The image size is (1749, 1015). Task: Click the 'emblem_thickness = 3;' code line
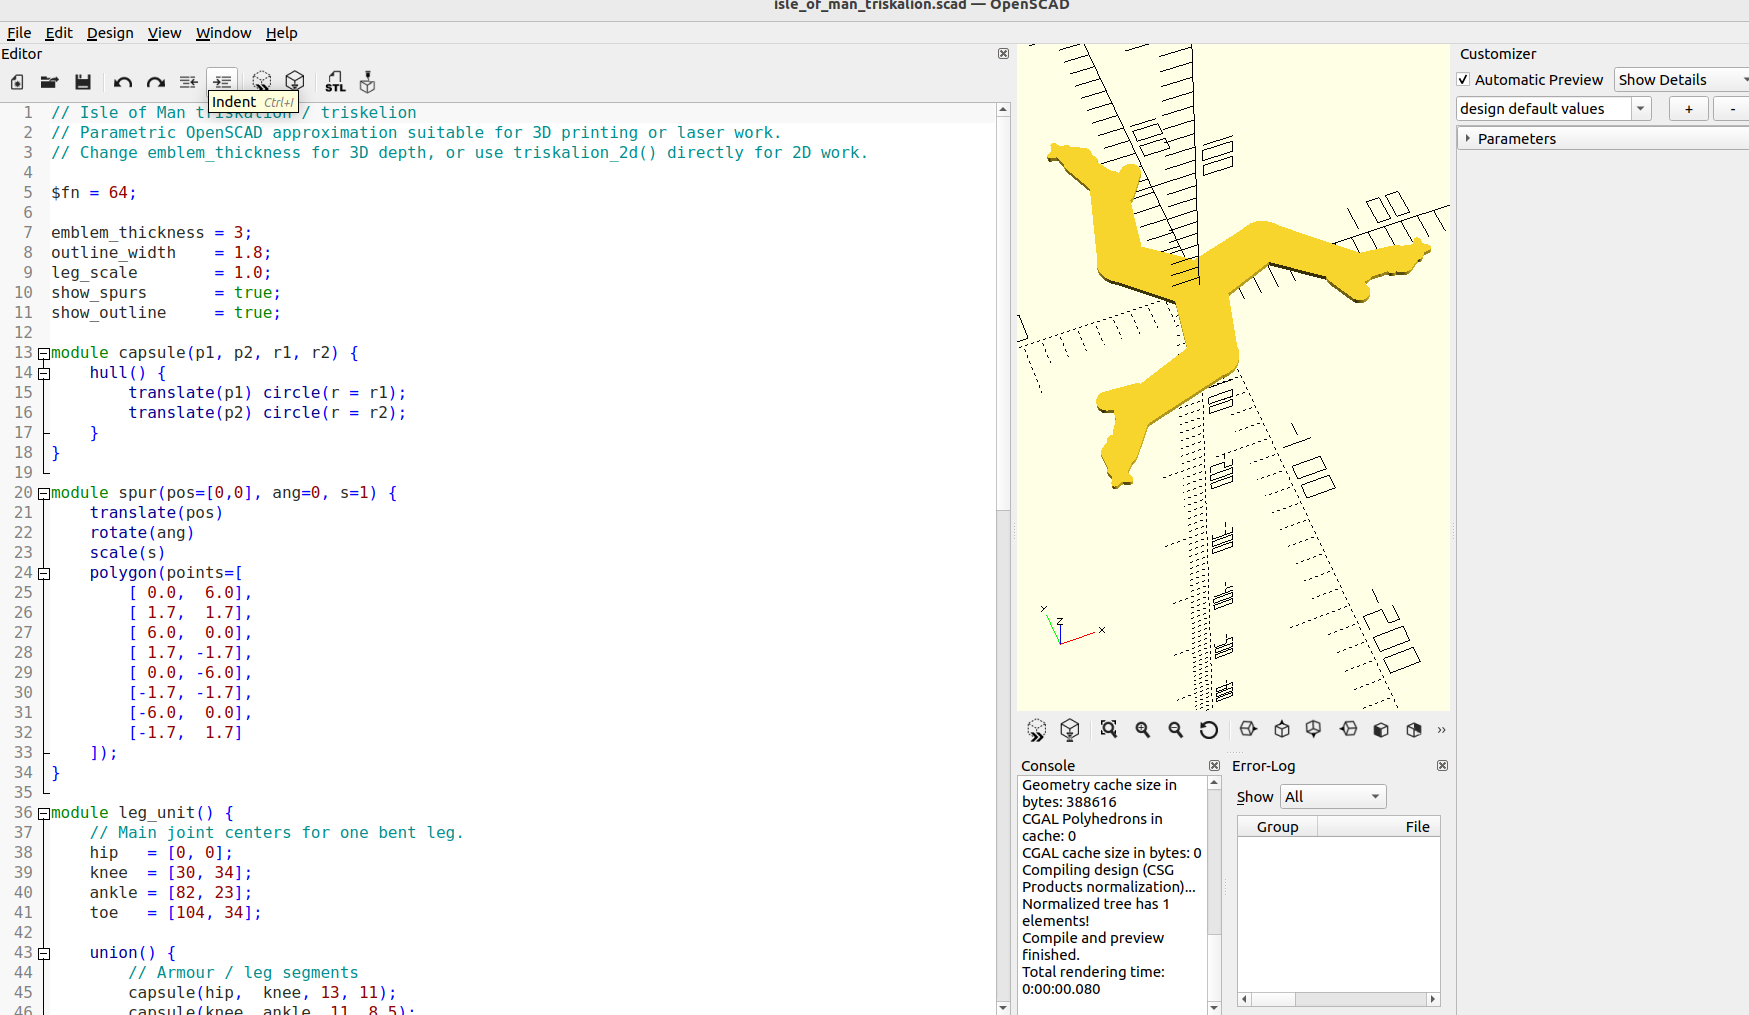(x=151, y=233)
